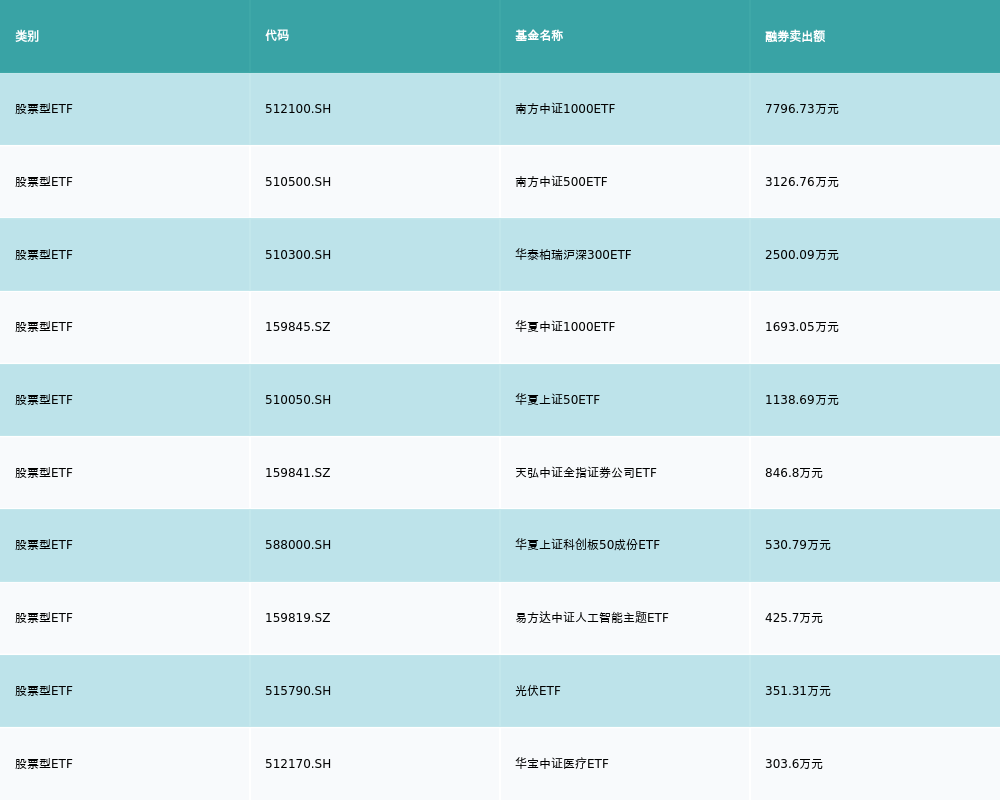Image resolution: width=1000 pixels, height=800 pixels.
Task: Select fund code 159845.SZ
Action: (x=298, y=327)
